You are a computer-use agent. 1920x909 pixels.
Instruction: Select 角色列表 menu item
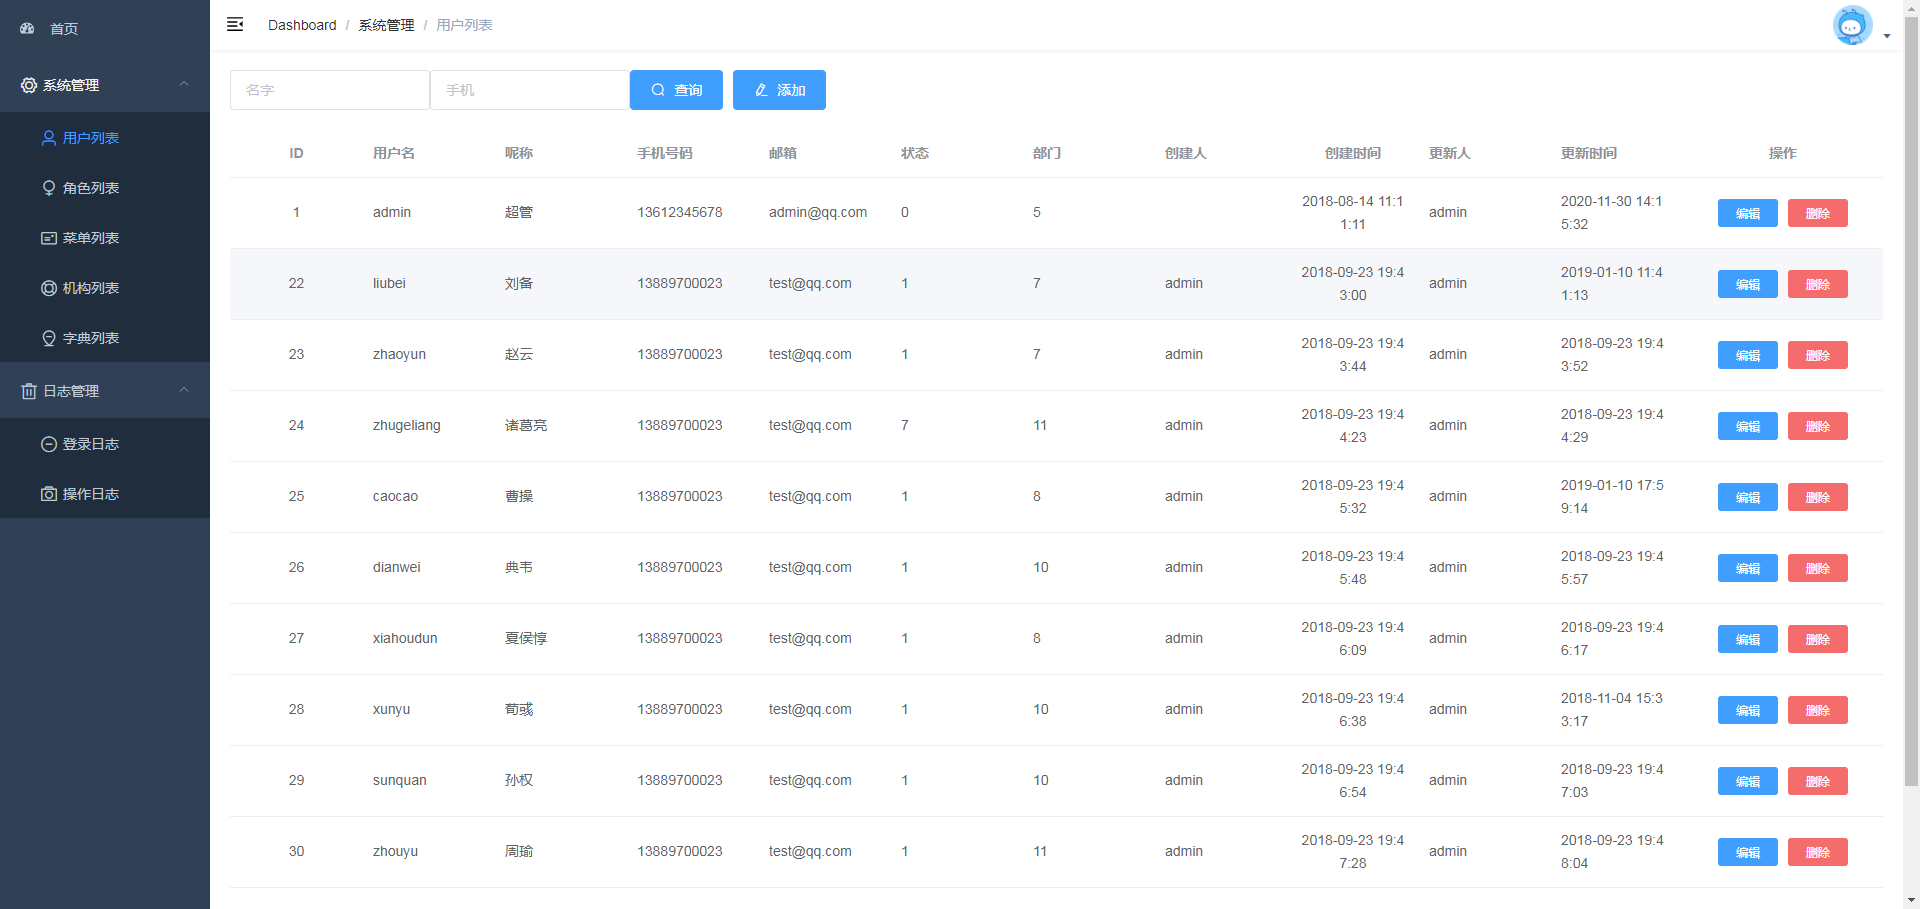[105, 188]
